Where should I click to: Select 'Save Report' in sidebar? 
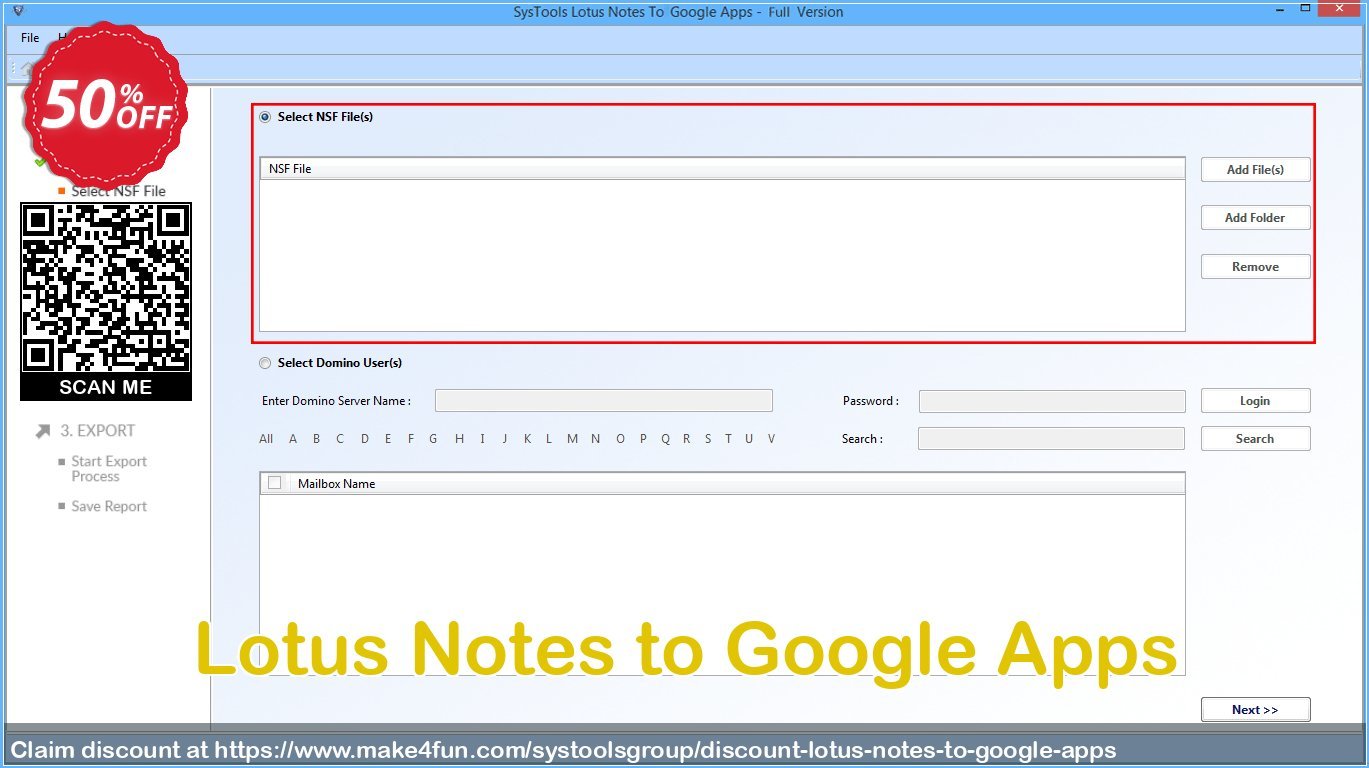[x=109, y=507]
